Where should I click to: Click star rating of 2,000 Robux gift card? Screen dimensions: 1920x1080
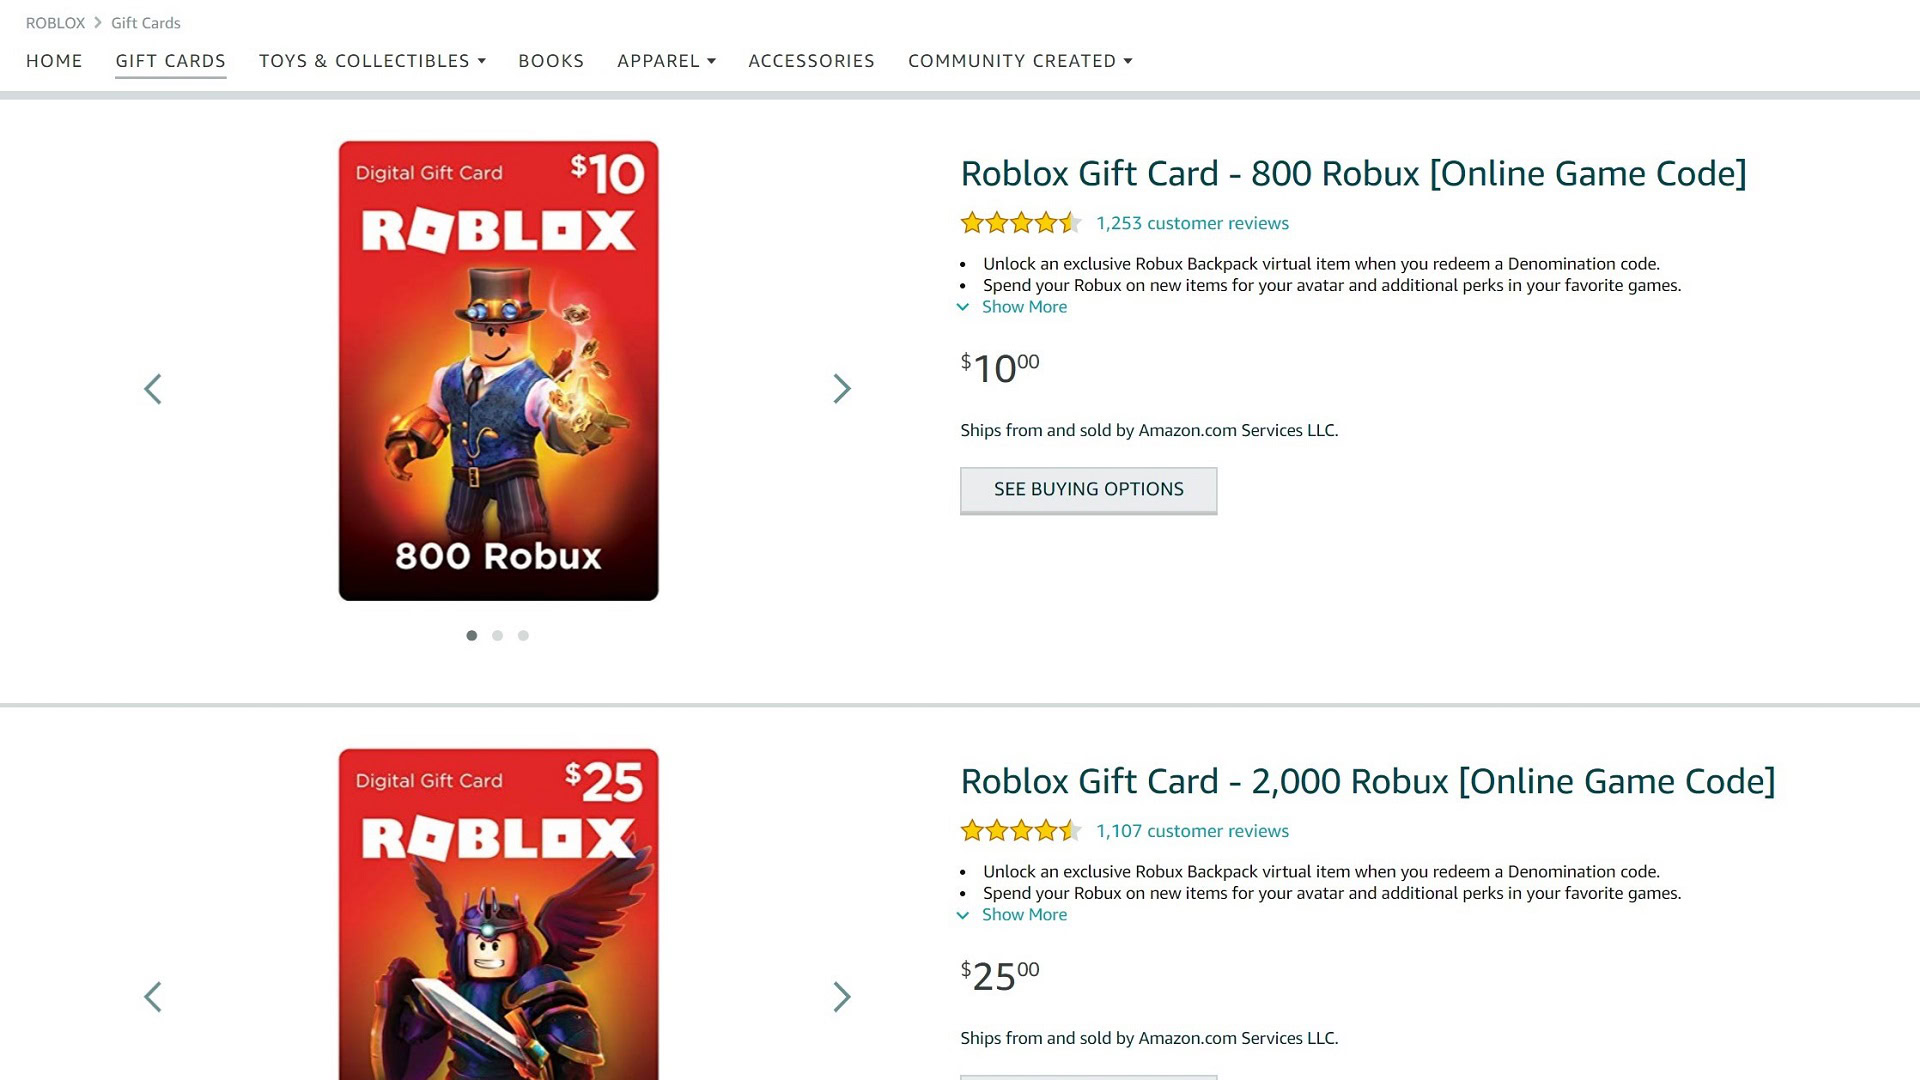point(1020,831)
